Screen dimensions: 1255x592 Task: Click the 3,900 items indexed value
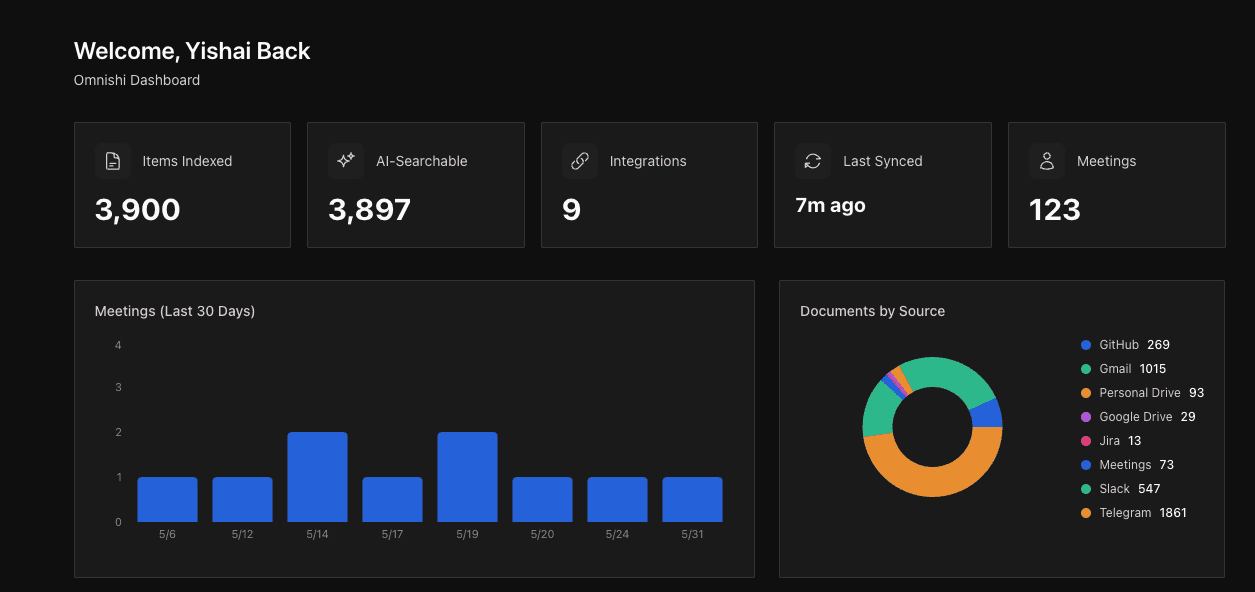138,210
